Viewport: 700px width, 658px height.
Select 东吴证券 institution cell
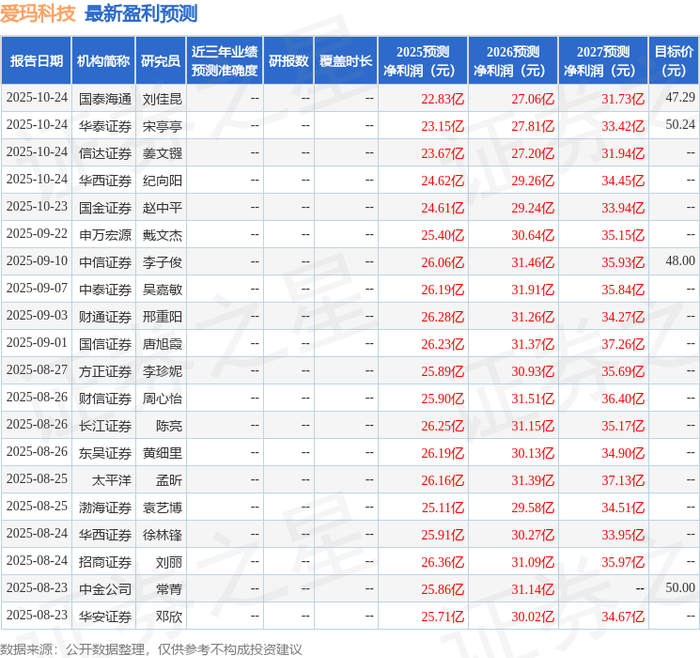[105, 453]
